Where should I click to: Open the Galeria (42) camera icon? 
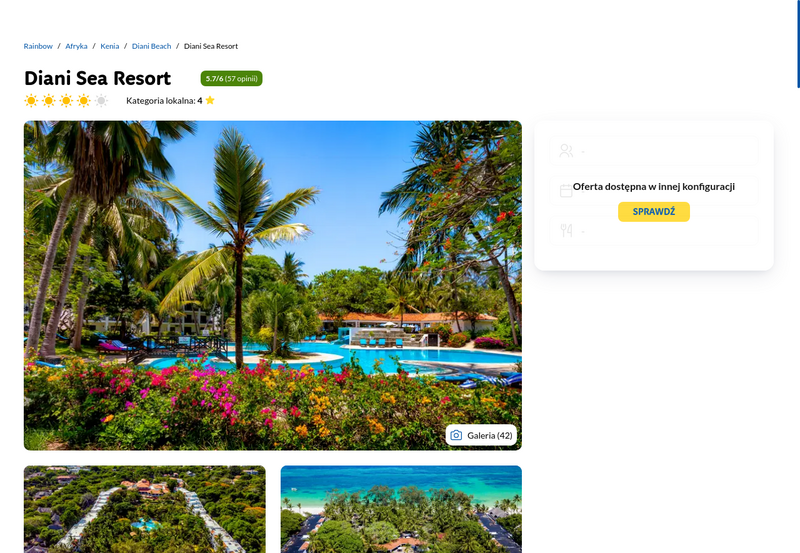456,435
